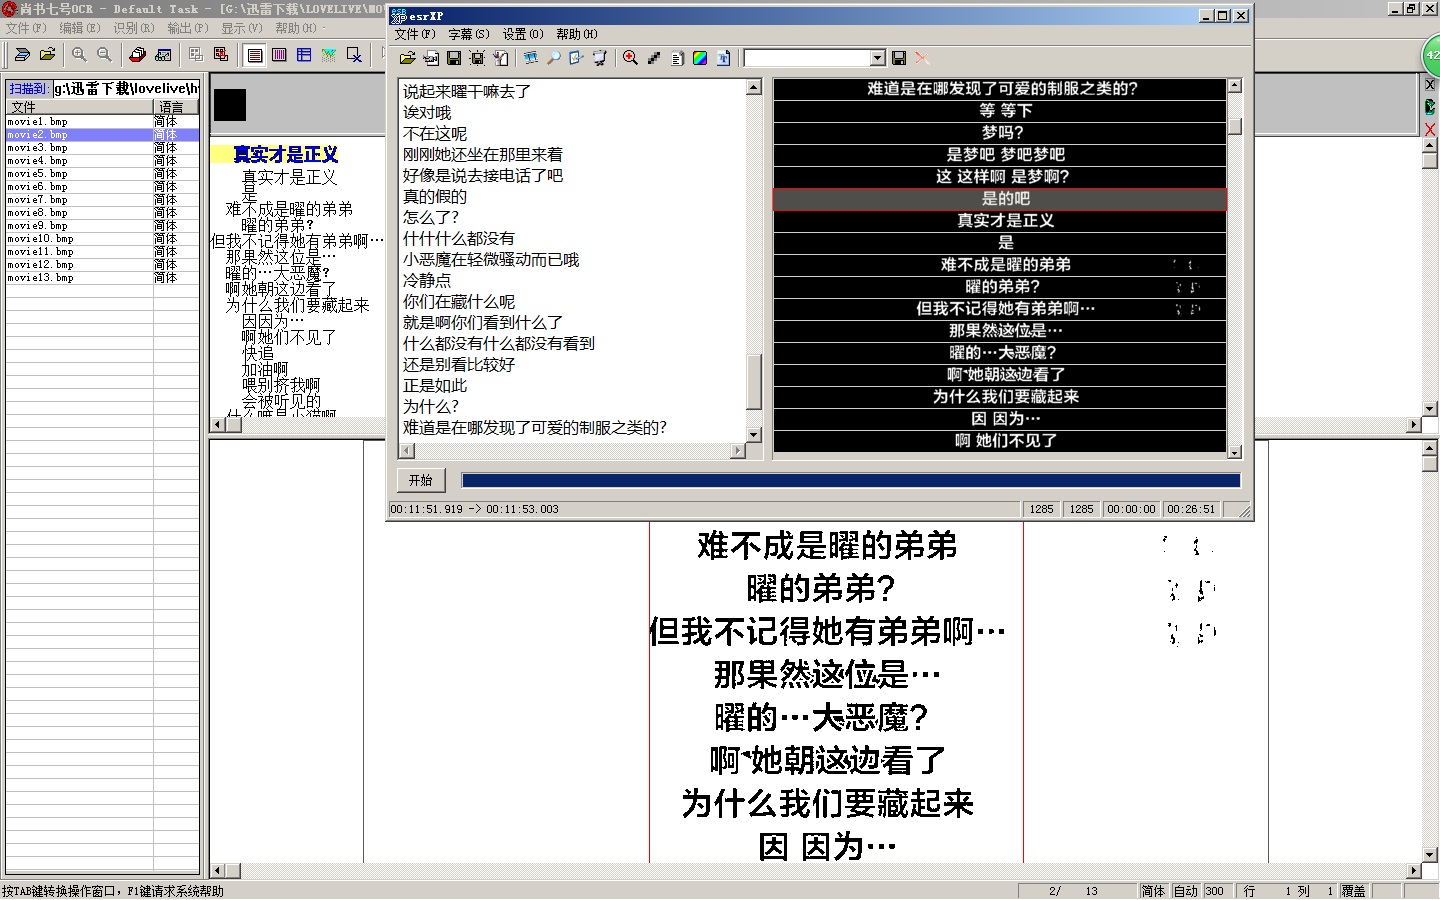Screen dimensions: 1440x900
Task: Open 显示(V) menu in the OCR window
Action: pyautogui.click(x=242, y=28)
